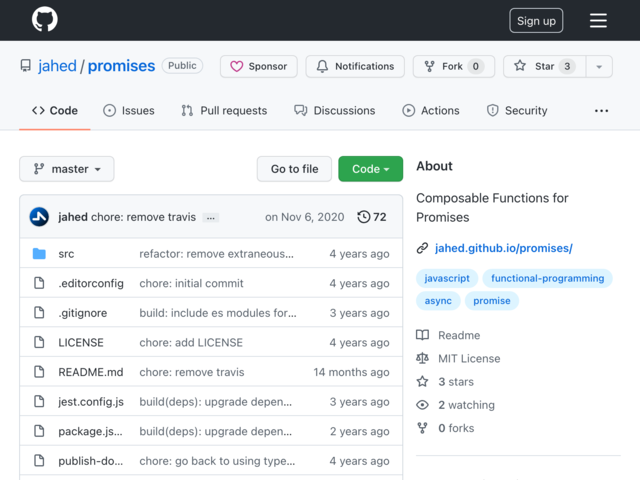Viewport: 640px width, 480px height.
Task: Open the .editorconfig file
Action: pos(91,283)
